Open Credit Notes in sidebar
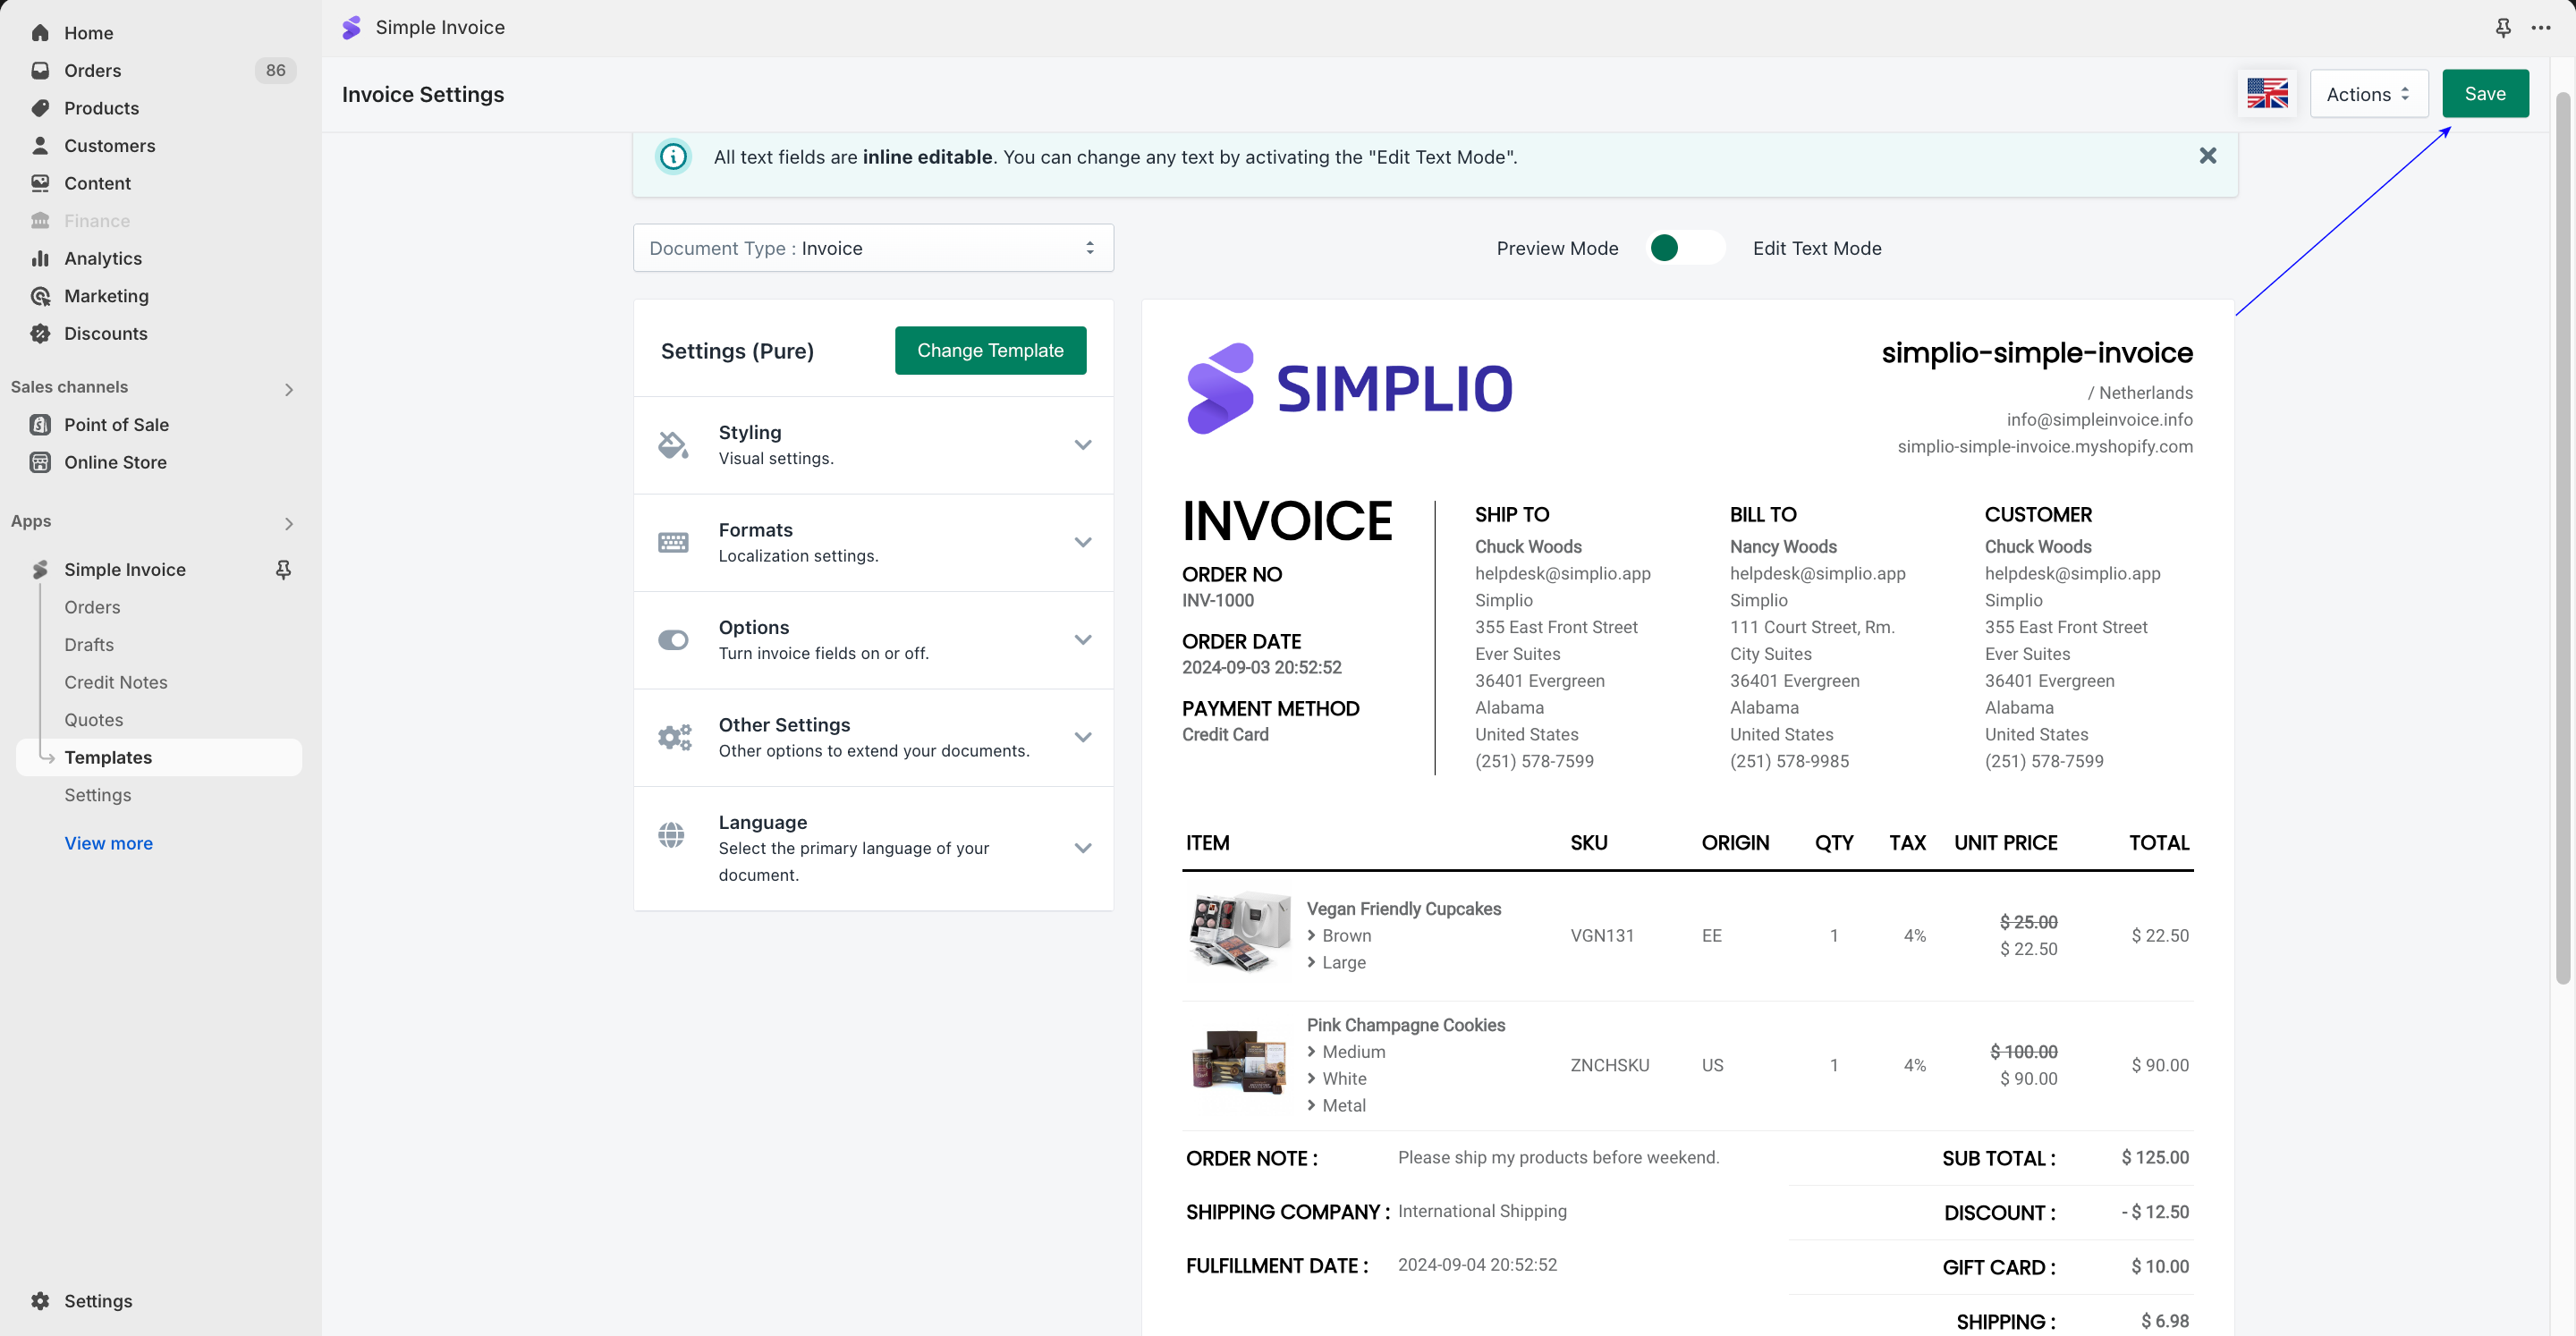This screenshot has width=2576, height=1336. coord(116,682)
